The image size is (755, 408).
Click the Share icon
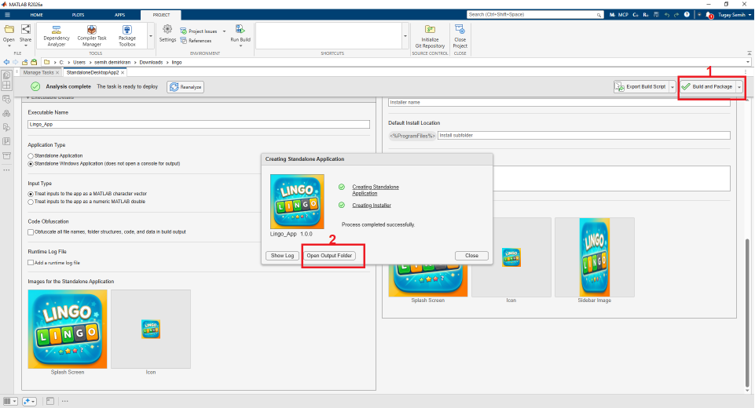(x=26, y=30)
